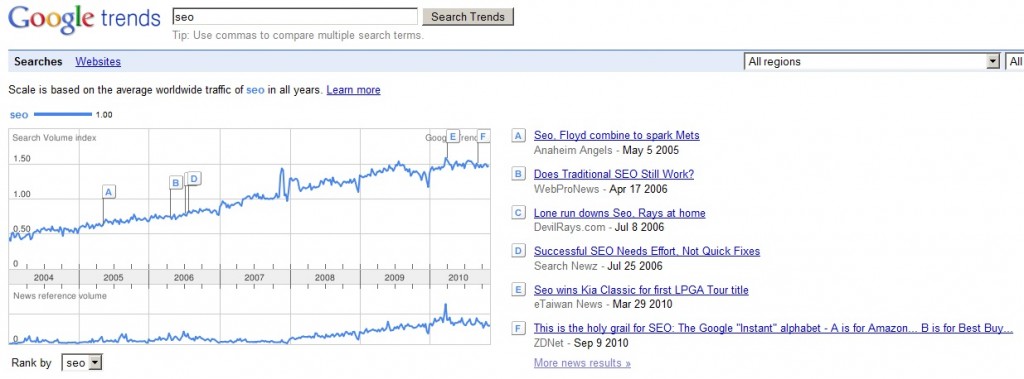Viewport: 1024px width, 379px height.
Task: Click the A icon beside the Mets headline
Action: coord(519,136)
